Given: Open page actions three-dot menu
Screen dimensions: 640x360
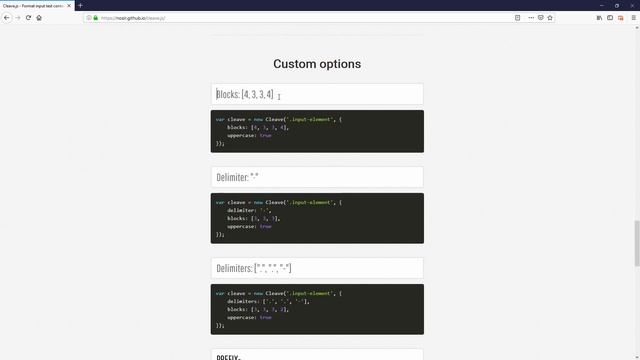Looking at the screenshot, I should [531, 18].
